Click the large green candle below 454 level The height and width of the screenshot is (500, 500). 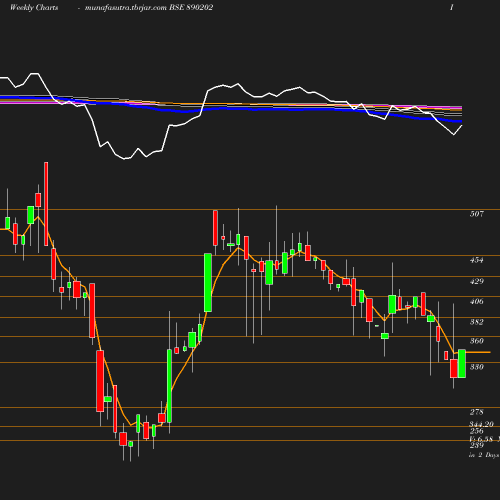click(208, 283)
